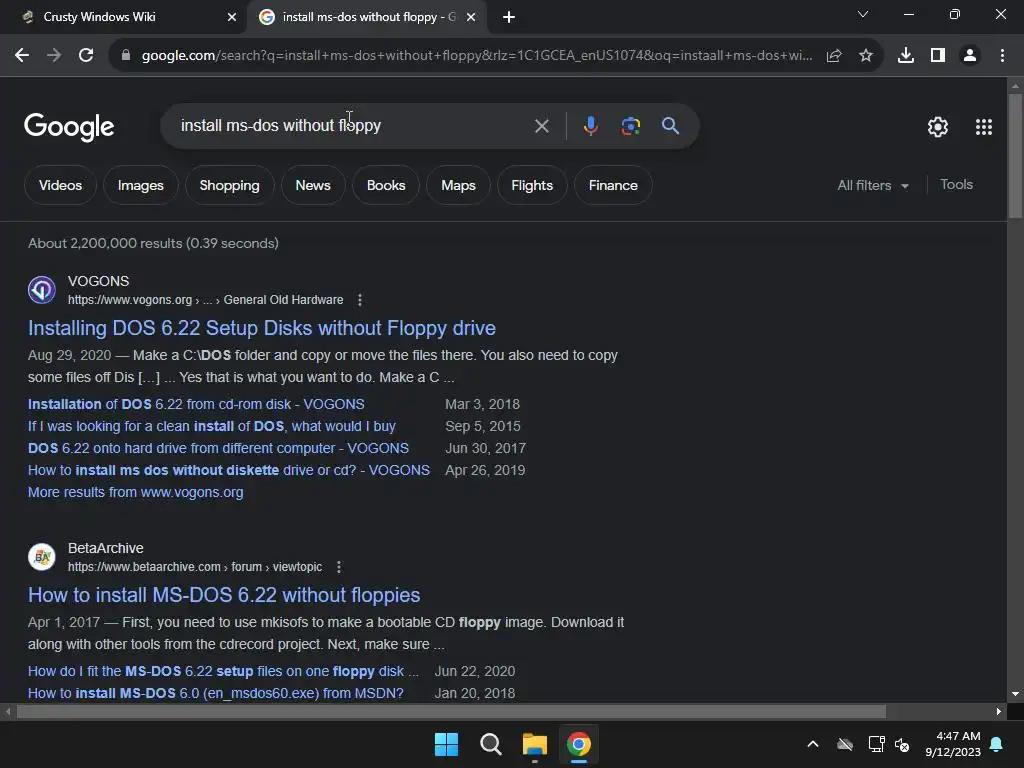Open options menu beside BetaArchive result
Viewport: 1024px width, 768px height.
pos(339,567)
